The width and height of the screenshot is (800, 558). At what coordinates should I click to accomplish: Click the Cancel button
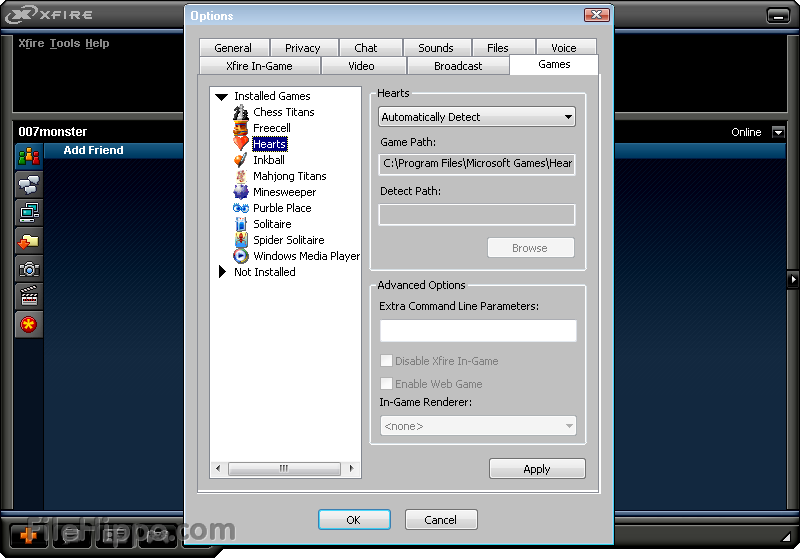coord(441,520)
